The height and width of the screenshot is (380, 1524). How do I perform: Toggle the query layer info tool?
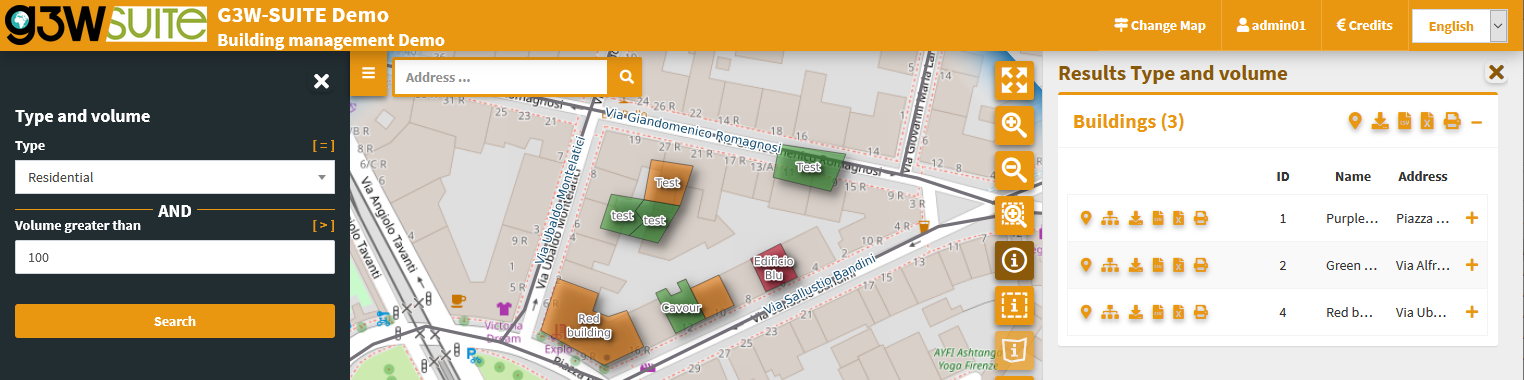coord(1015,260)
